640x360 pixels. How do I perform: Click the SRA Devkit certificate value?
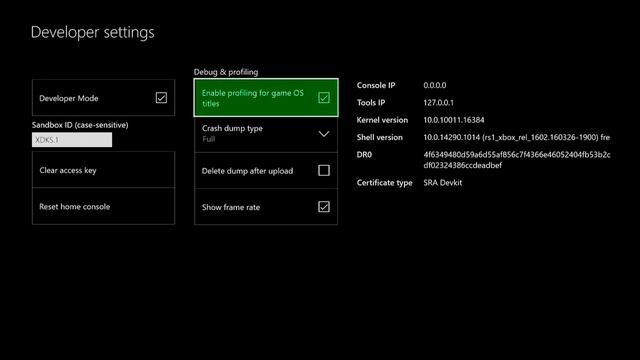click(443, 182)
